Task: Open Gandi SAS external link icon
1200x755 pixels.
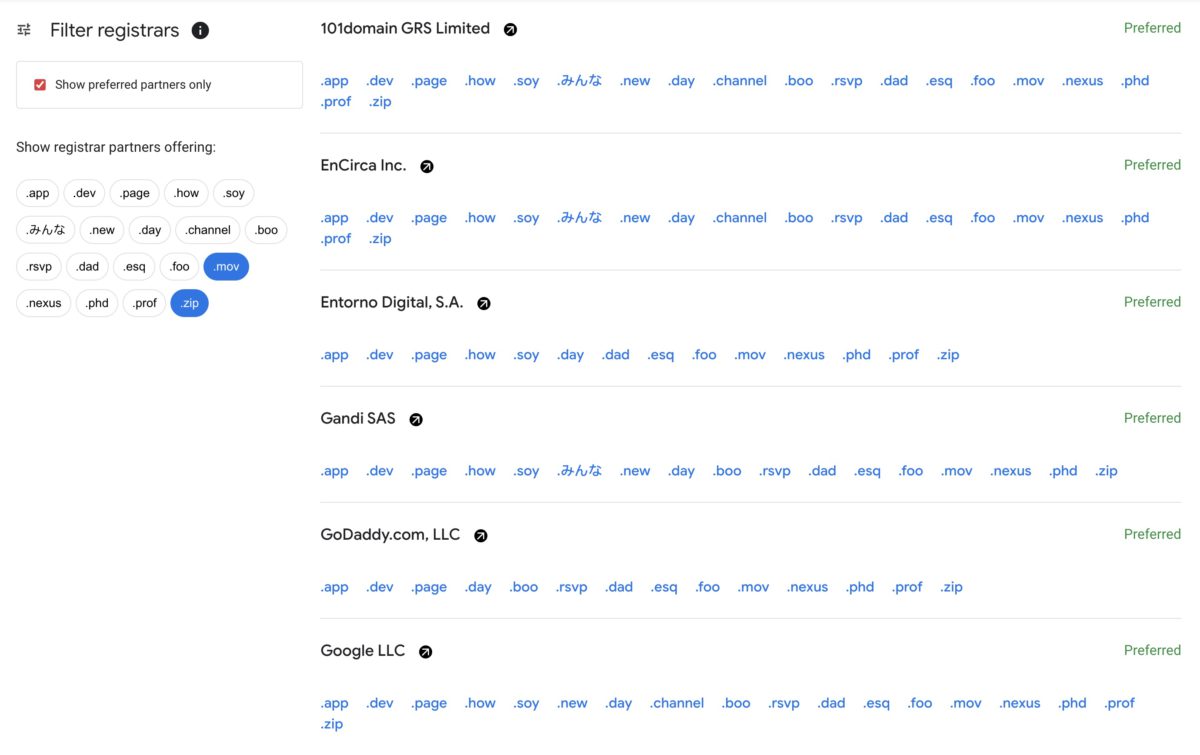Action: (416, 420)
